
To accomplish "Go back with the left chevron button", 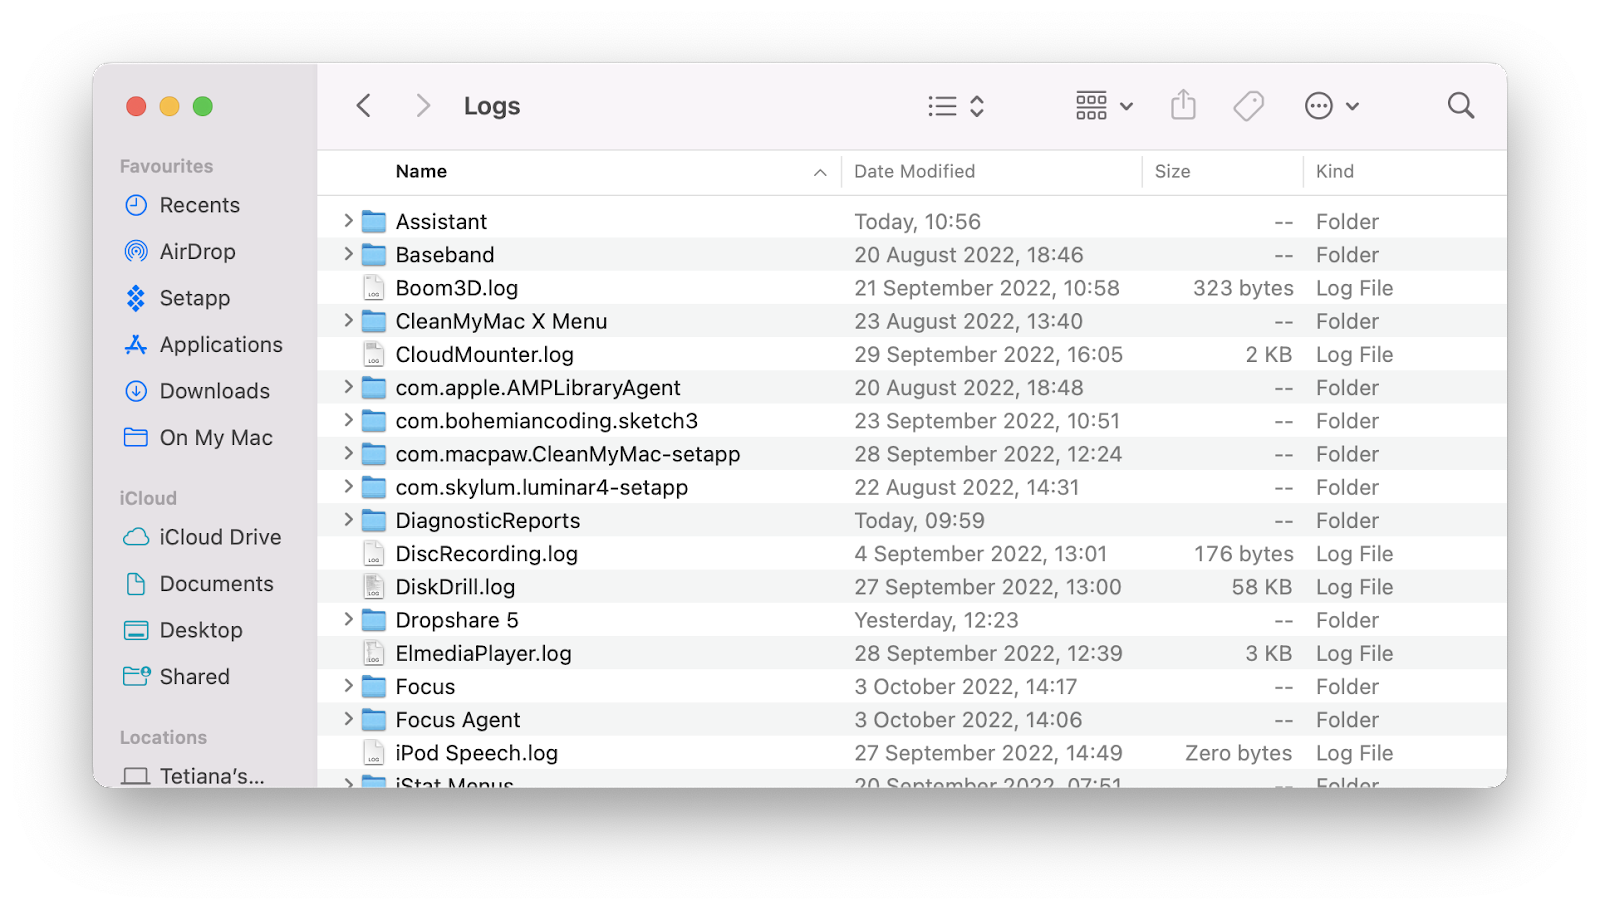I will click(x=364, y=106).
